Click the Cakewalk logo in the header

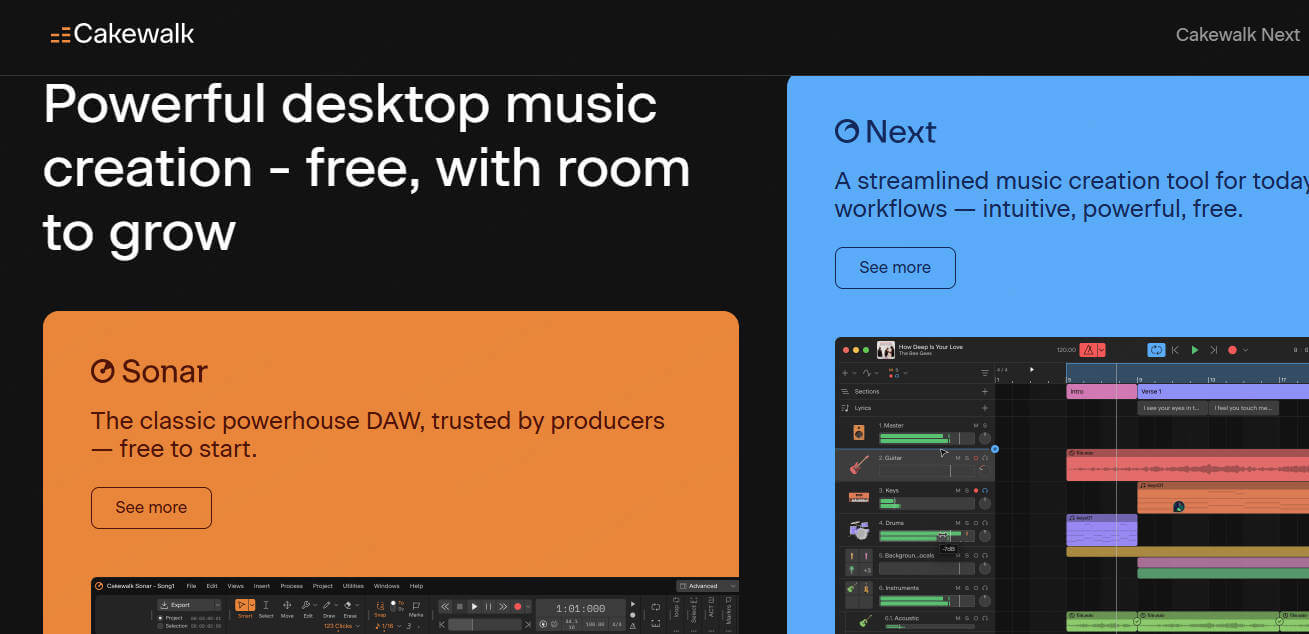pos(122,34)
